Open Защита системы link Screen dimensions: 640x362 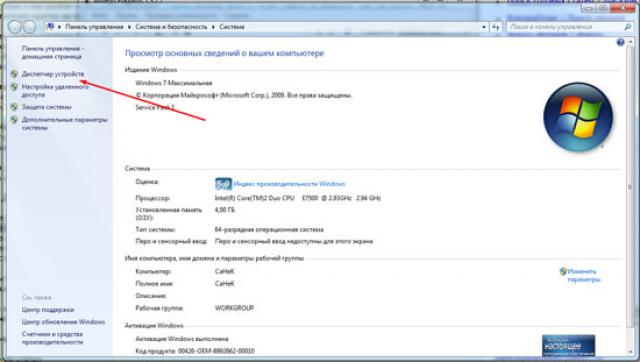(47, 107)
